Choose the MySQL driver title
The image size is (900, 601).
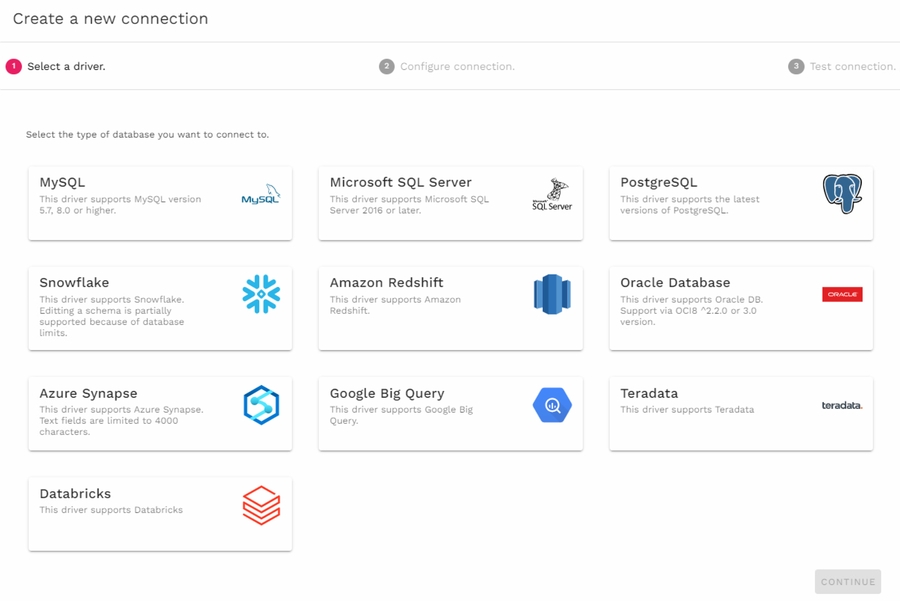pos(62,182)
